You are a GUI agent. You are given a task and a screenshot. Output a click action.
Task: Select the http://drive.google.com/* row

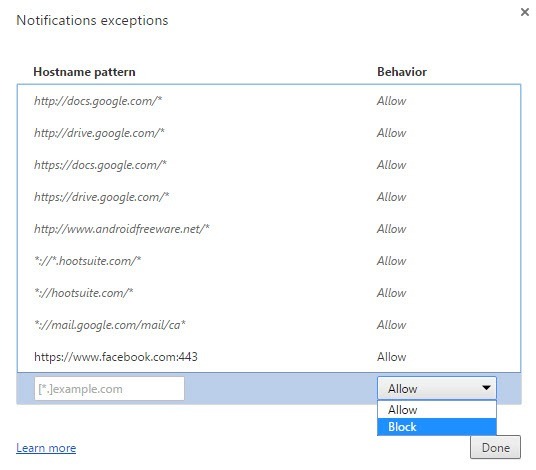click(x=269, y=133)
